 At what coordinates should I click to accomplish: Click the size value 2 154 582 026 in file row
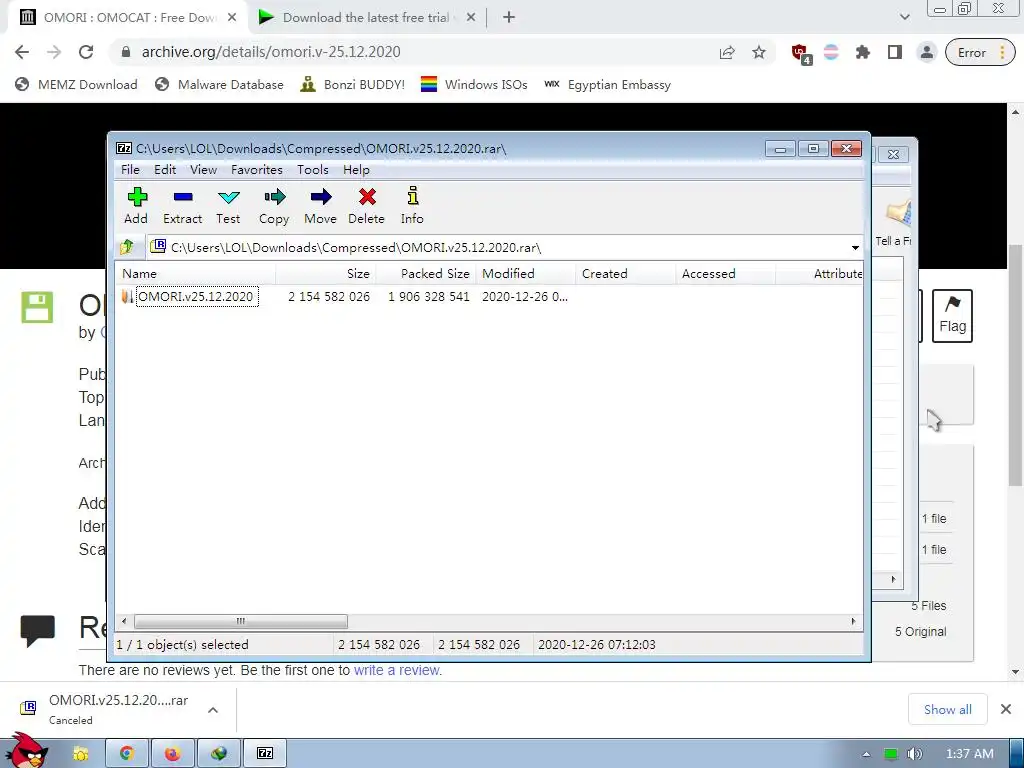tap(328, 296)
